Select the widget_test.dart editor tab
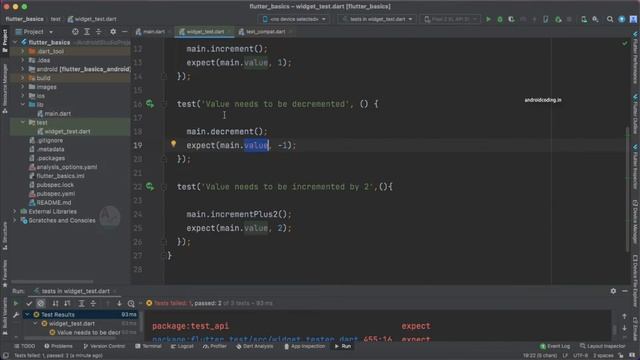Viewport: 640px width, 360px height. click(x=204, y=31)
